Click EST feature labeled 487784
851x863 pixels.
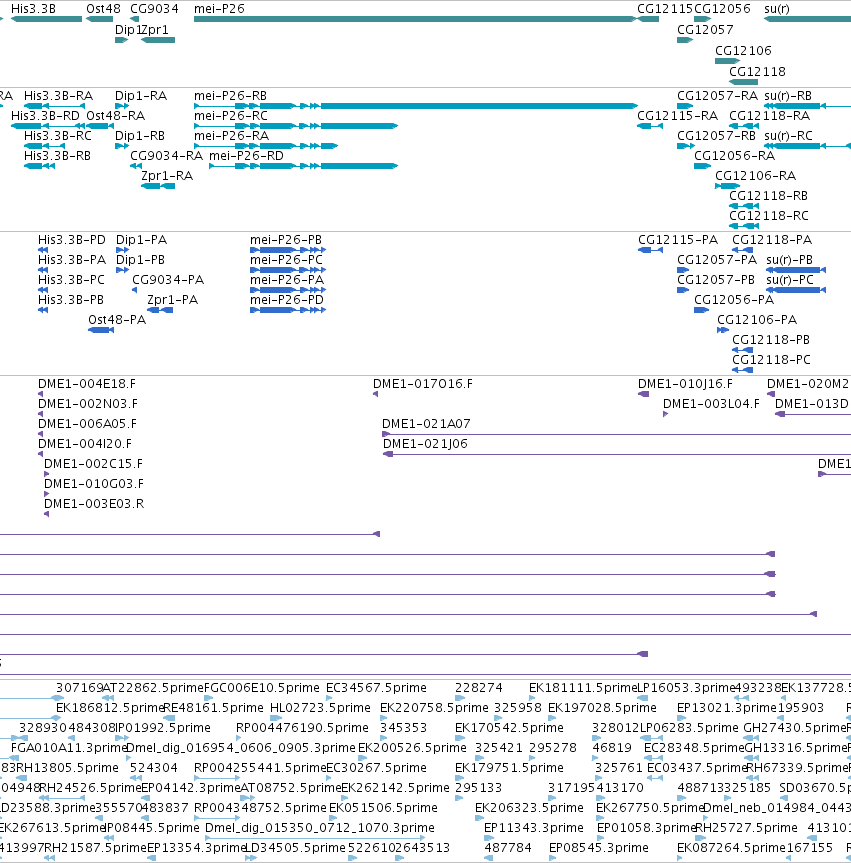click(508, 848)
